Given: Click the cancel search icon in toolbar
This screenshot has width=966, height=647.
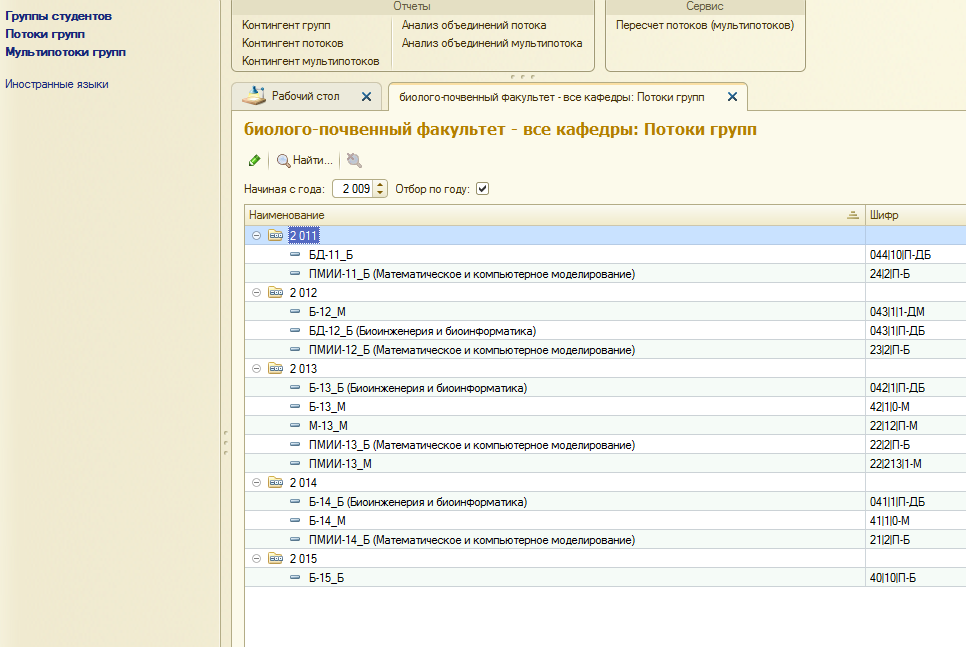Looking at the screenshot, I should [x=354, y=160].
